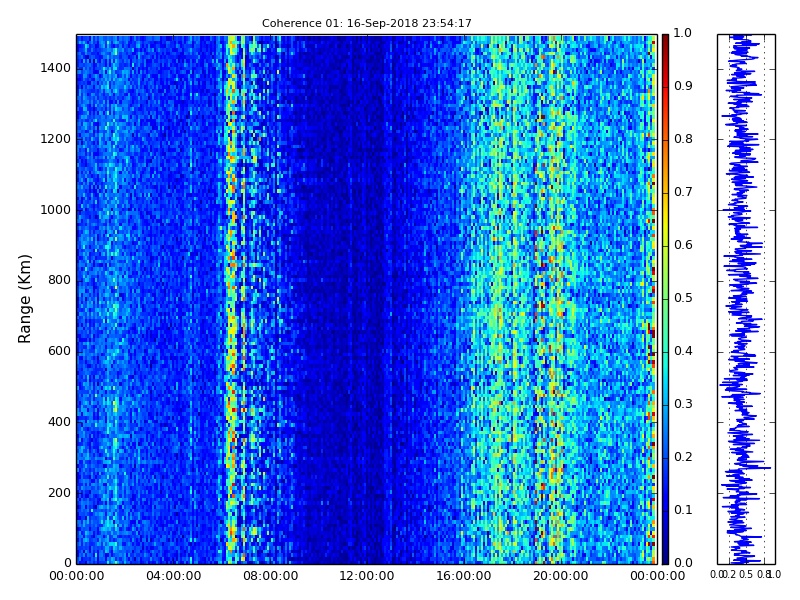This screenshot has height=600, width=800.
Task: Click the 0.2 colorbar tick label
Action: pyautogui.click(x=683, y=457)
